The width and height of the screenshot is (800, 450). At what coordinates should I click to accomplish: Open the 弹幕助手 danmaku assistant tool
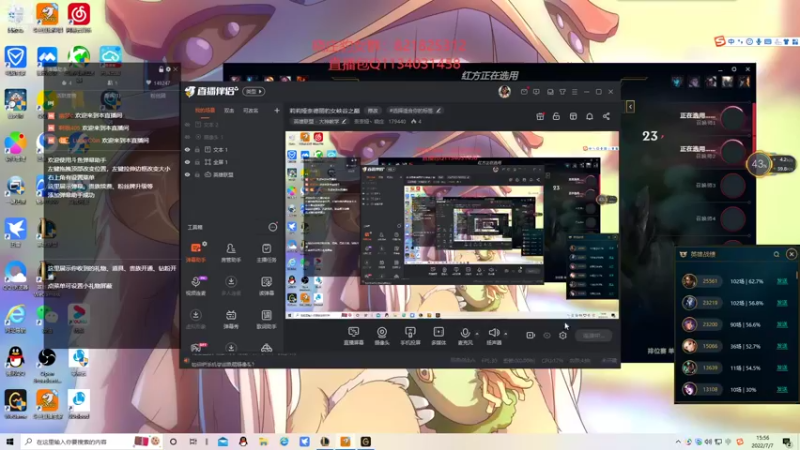click(x=196, y=252)
